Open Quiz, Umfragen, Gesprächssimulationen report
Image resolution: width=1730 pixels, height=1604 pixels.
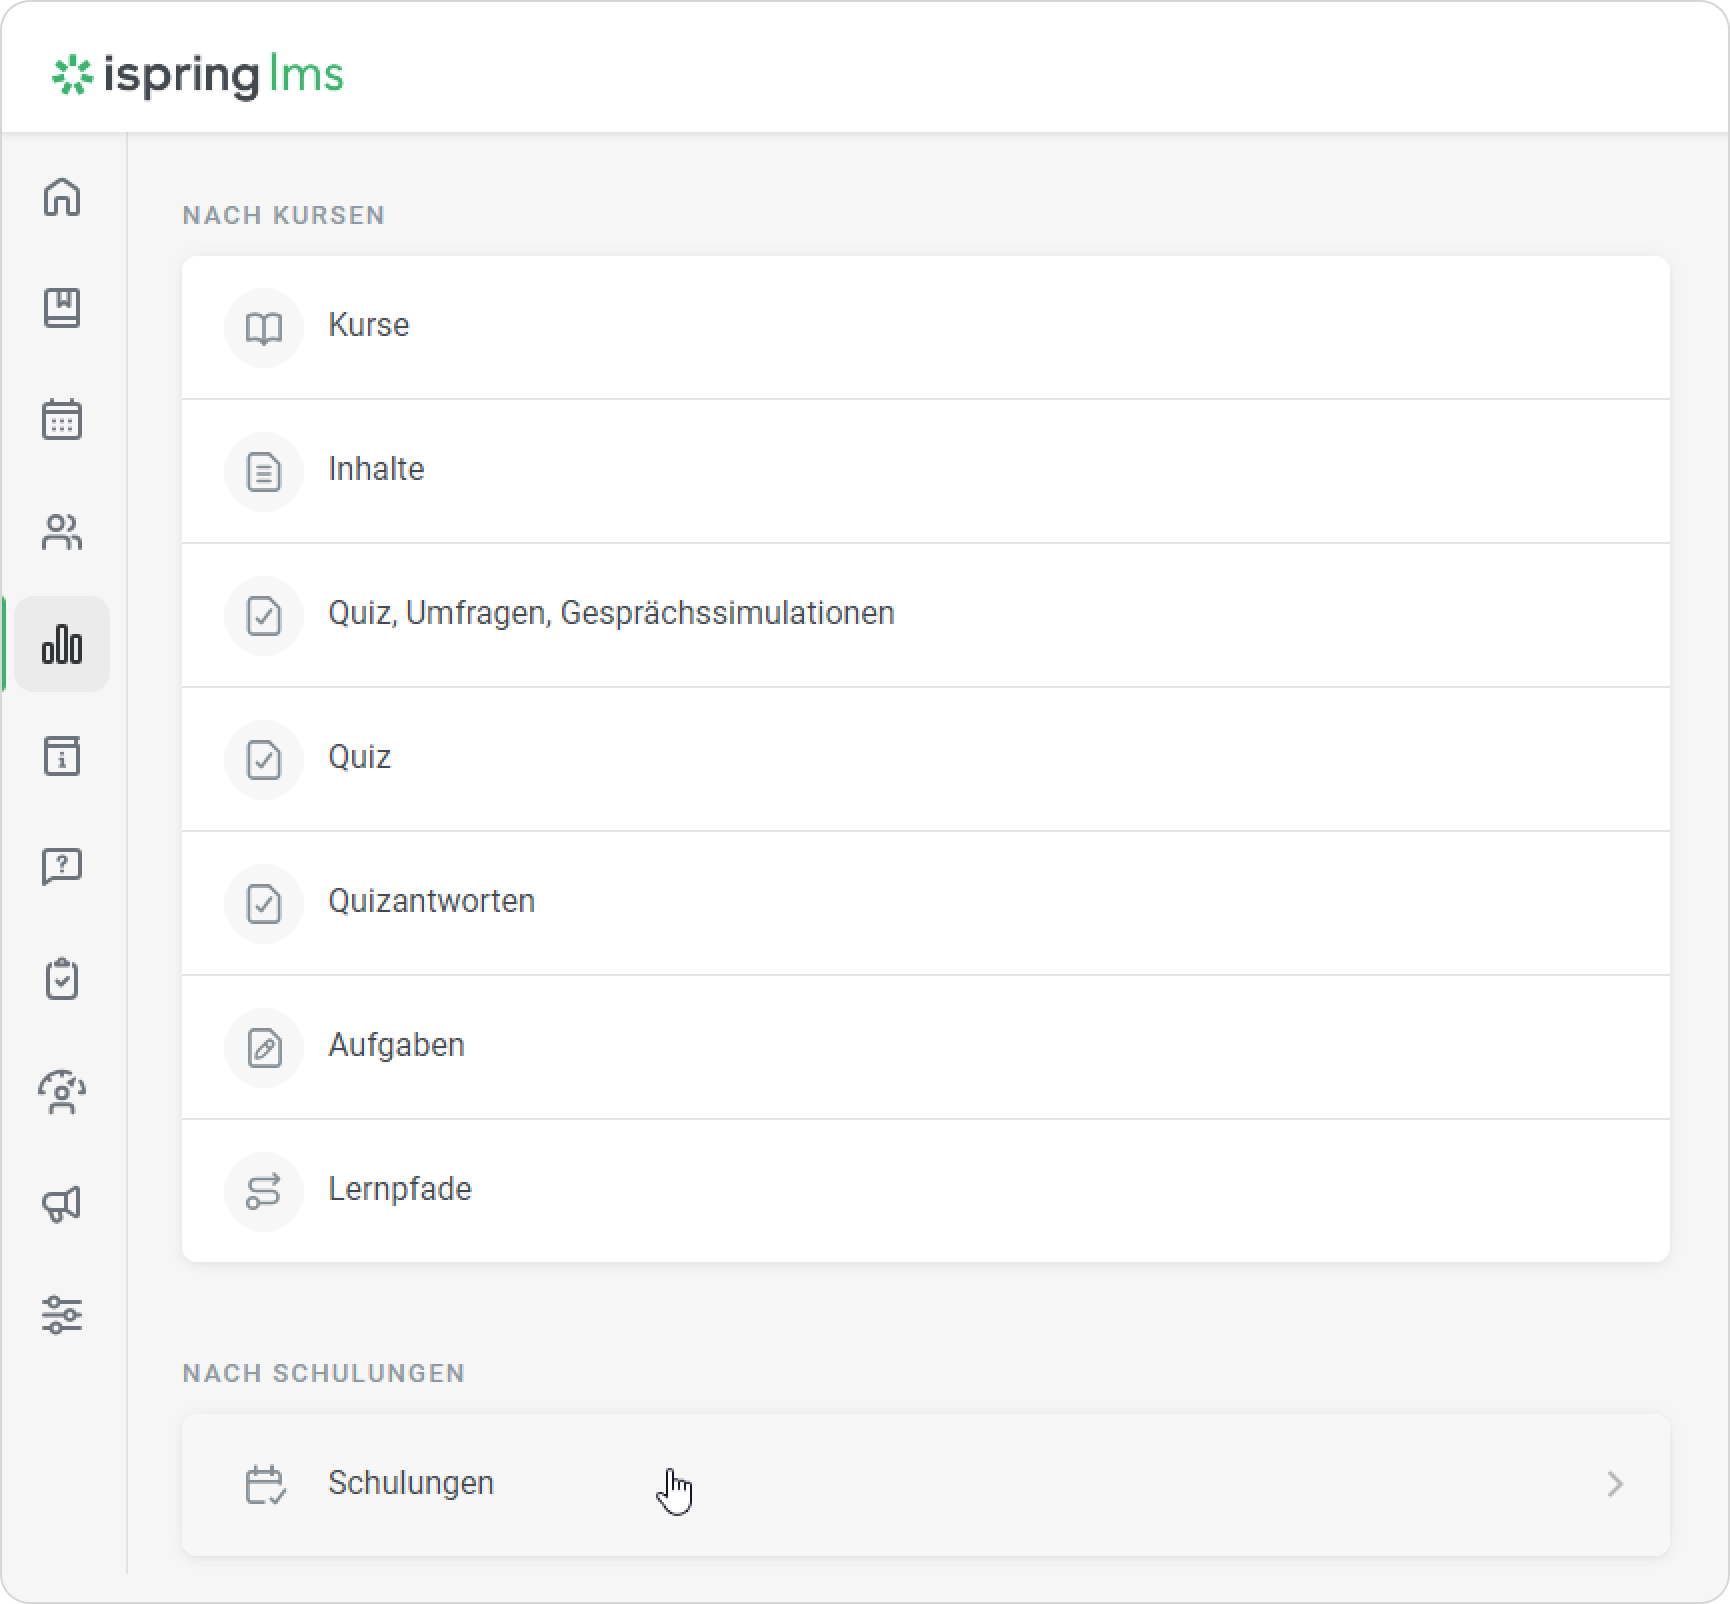(926, 616)
